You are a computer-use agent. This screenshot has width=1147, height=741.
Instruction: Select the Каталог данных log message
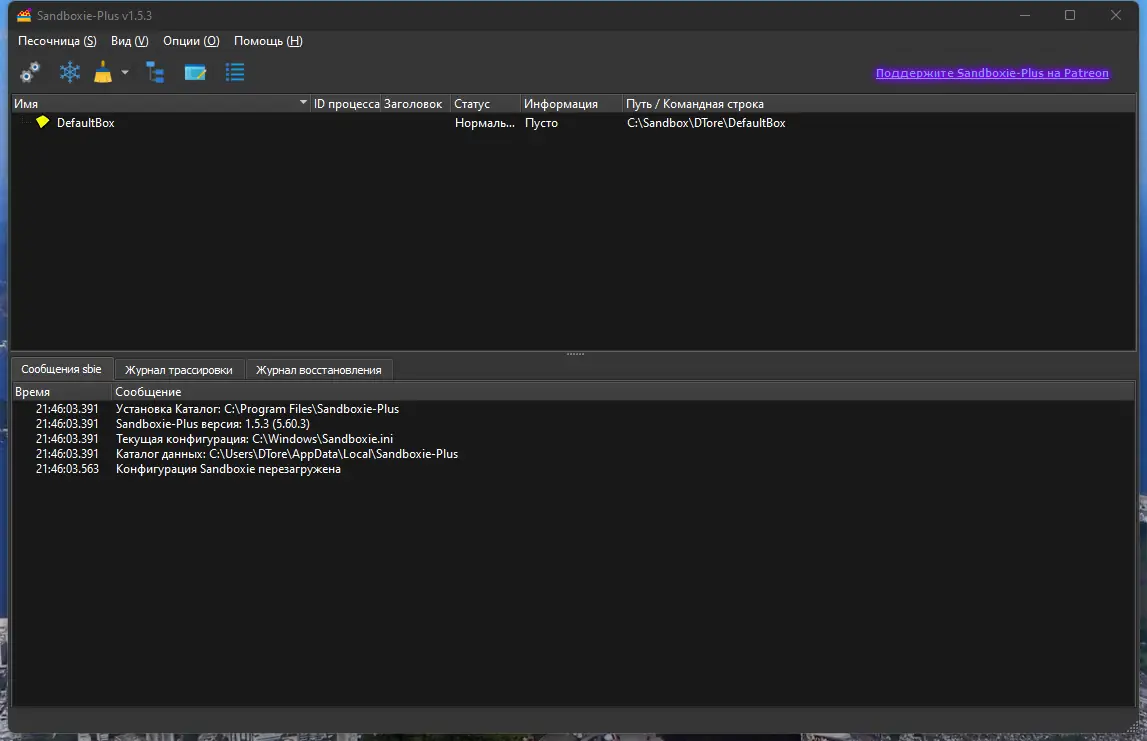click(x=287, y=454)
